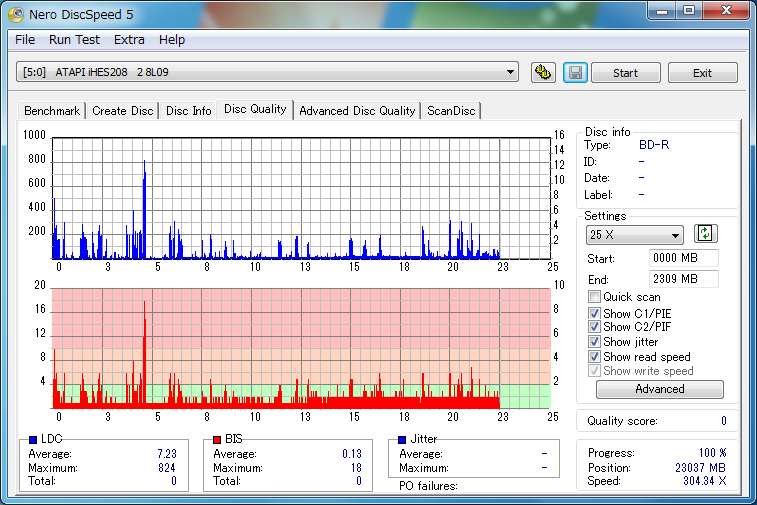Click the Advanced settings button
The height and width of the screenshot is (505, 757).
coord(659,389)
